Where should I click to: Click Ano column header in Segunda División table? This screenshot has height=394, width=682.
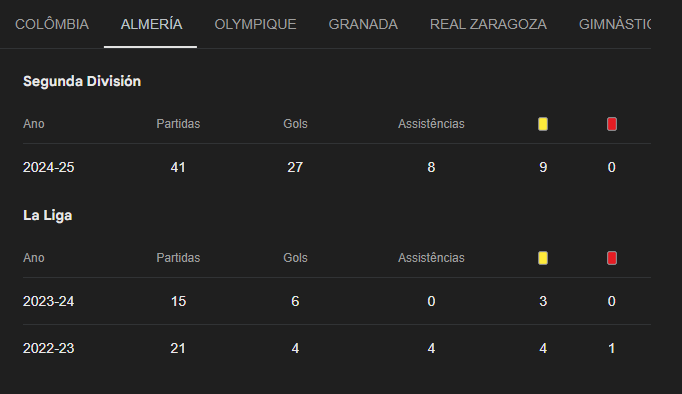click(33, 124)
